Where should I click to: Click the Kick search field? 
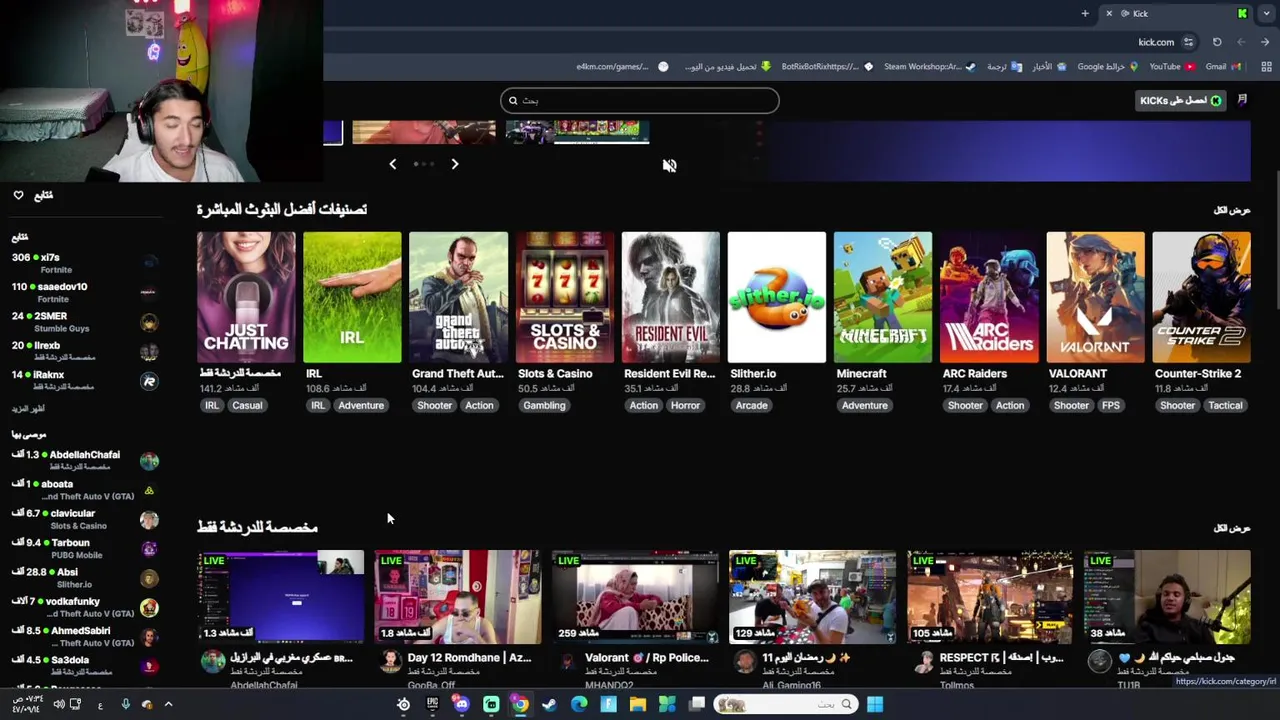[x=640, y=100]
